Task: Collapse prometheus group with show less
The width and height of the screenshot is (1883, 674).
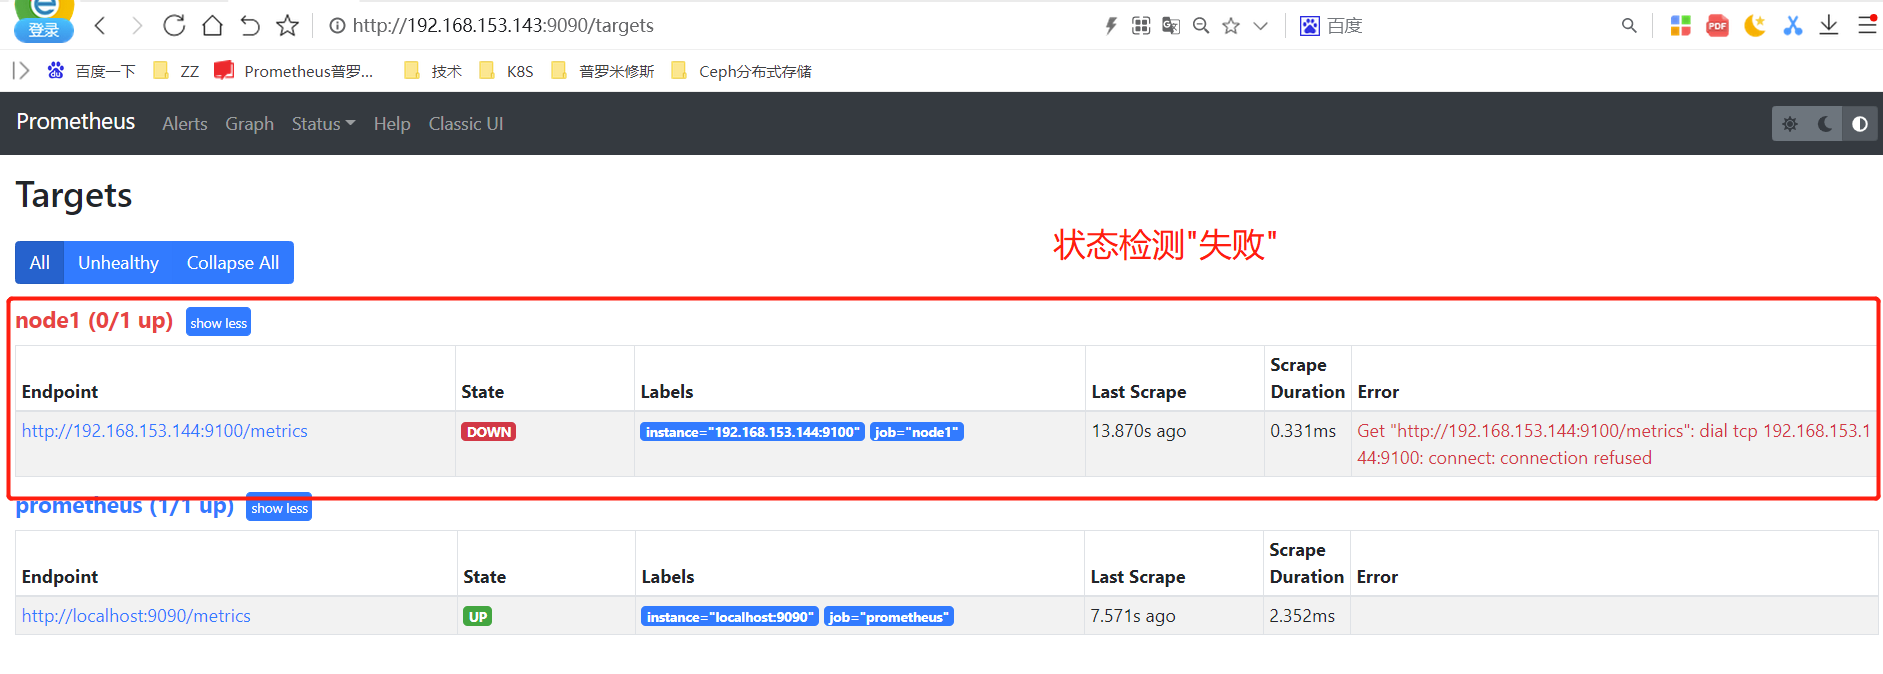Action: pyautogui.click(x=279, y=507)
